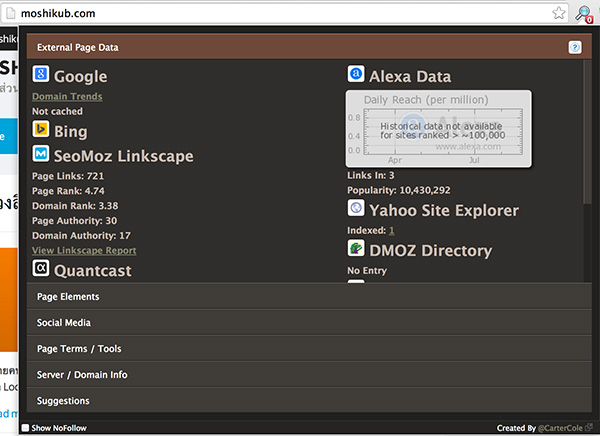Click the SeoMoz Linkscape icon
Image resolution: width=600 pixels, height=436 pixels.
[41, 153]
